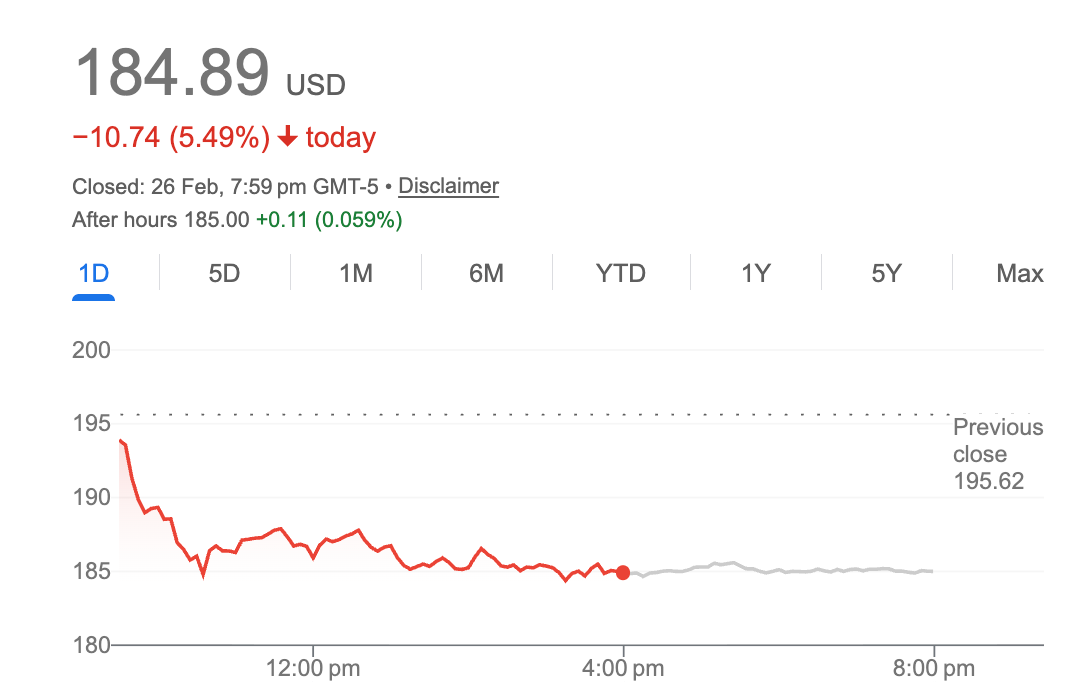The image size is (1074, 698).
Task: Open the Disclaimer link
Action: (447, 186)
